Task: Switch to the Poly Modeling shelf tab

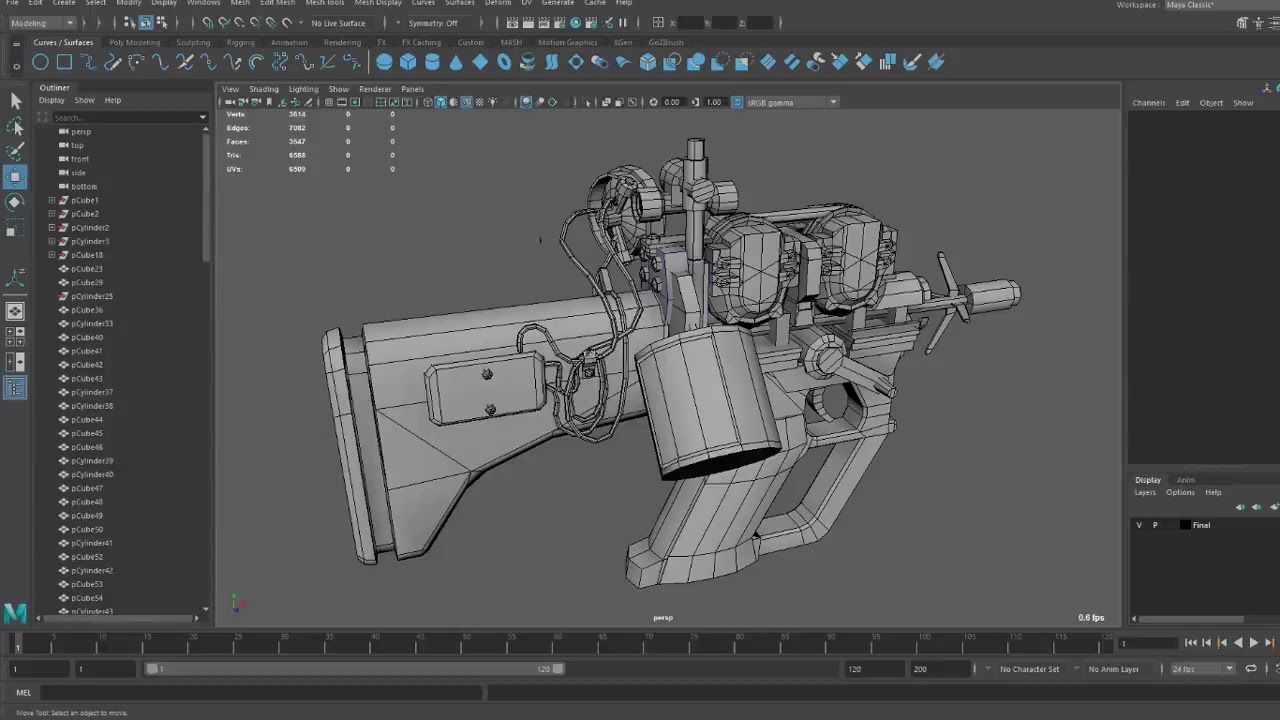Action: [x=134, y=42]
